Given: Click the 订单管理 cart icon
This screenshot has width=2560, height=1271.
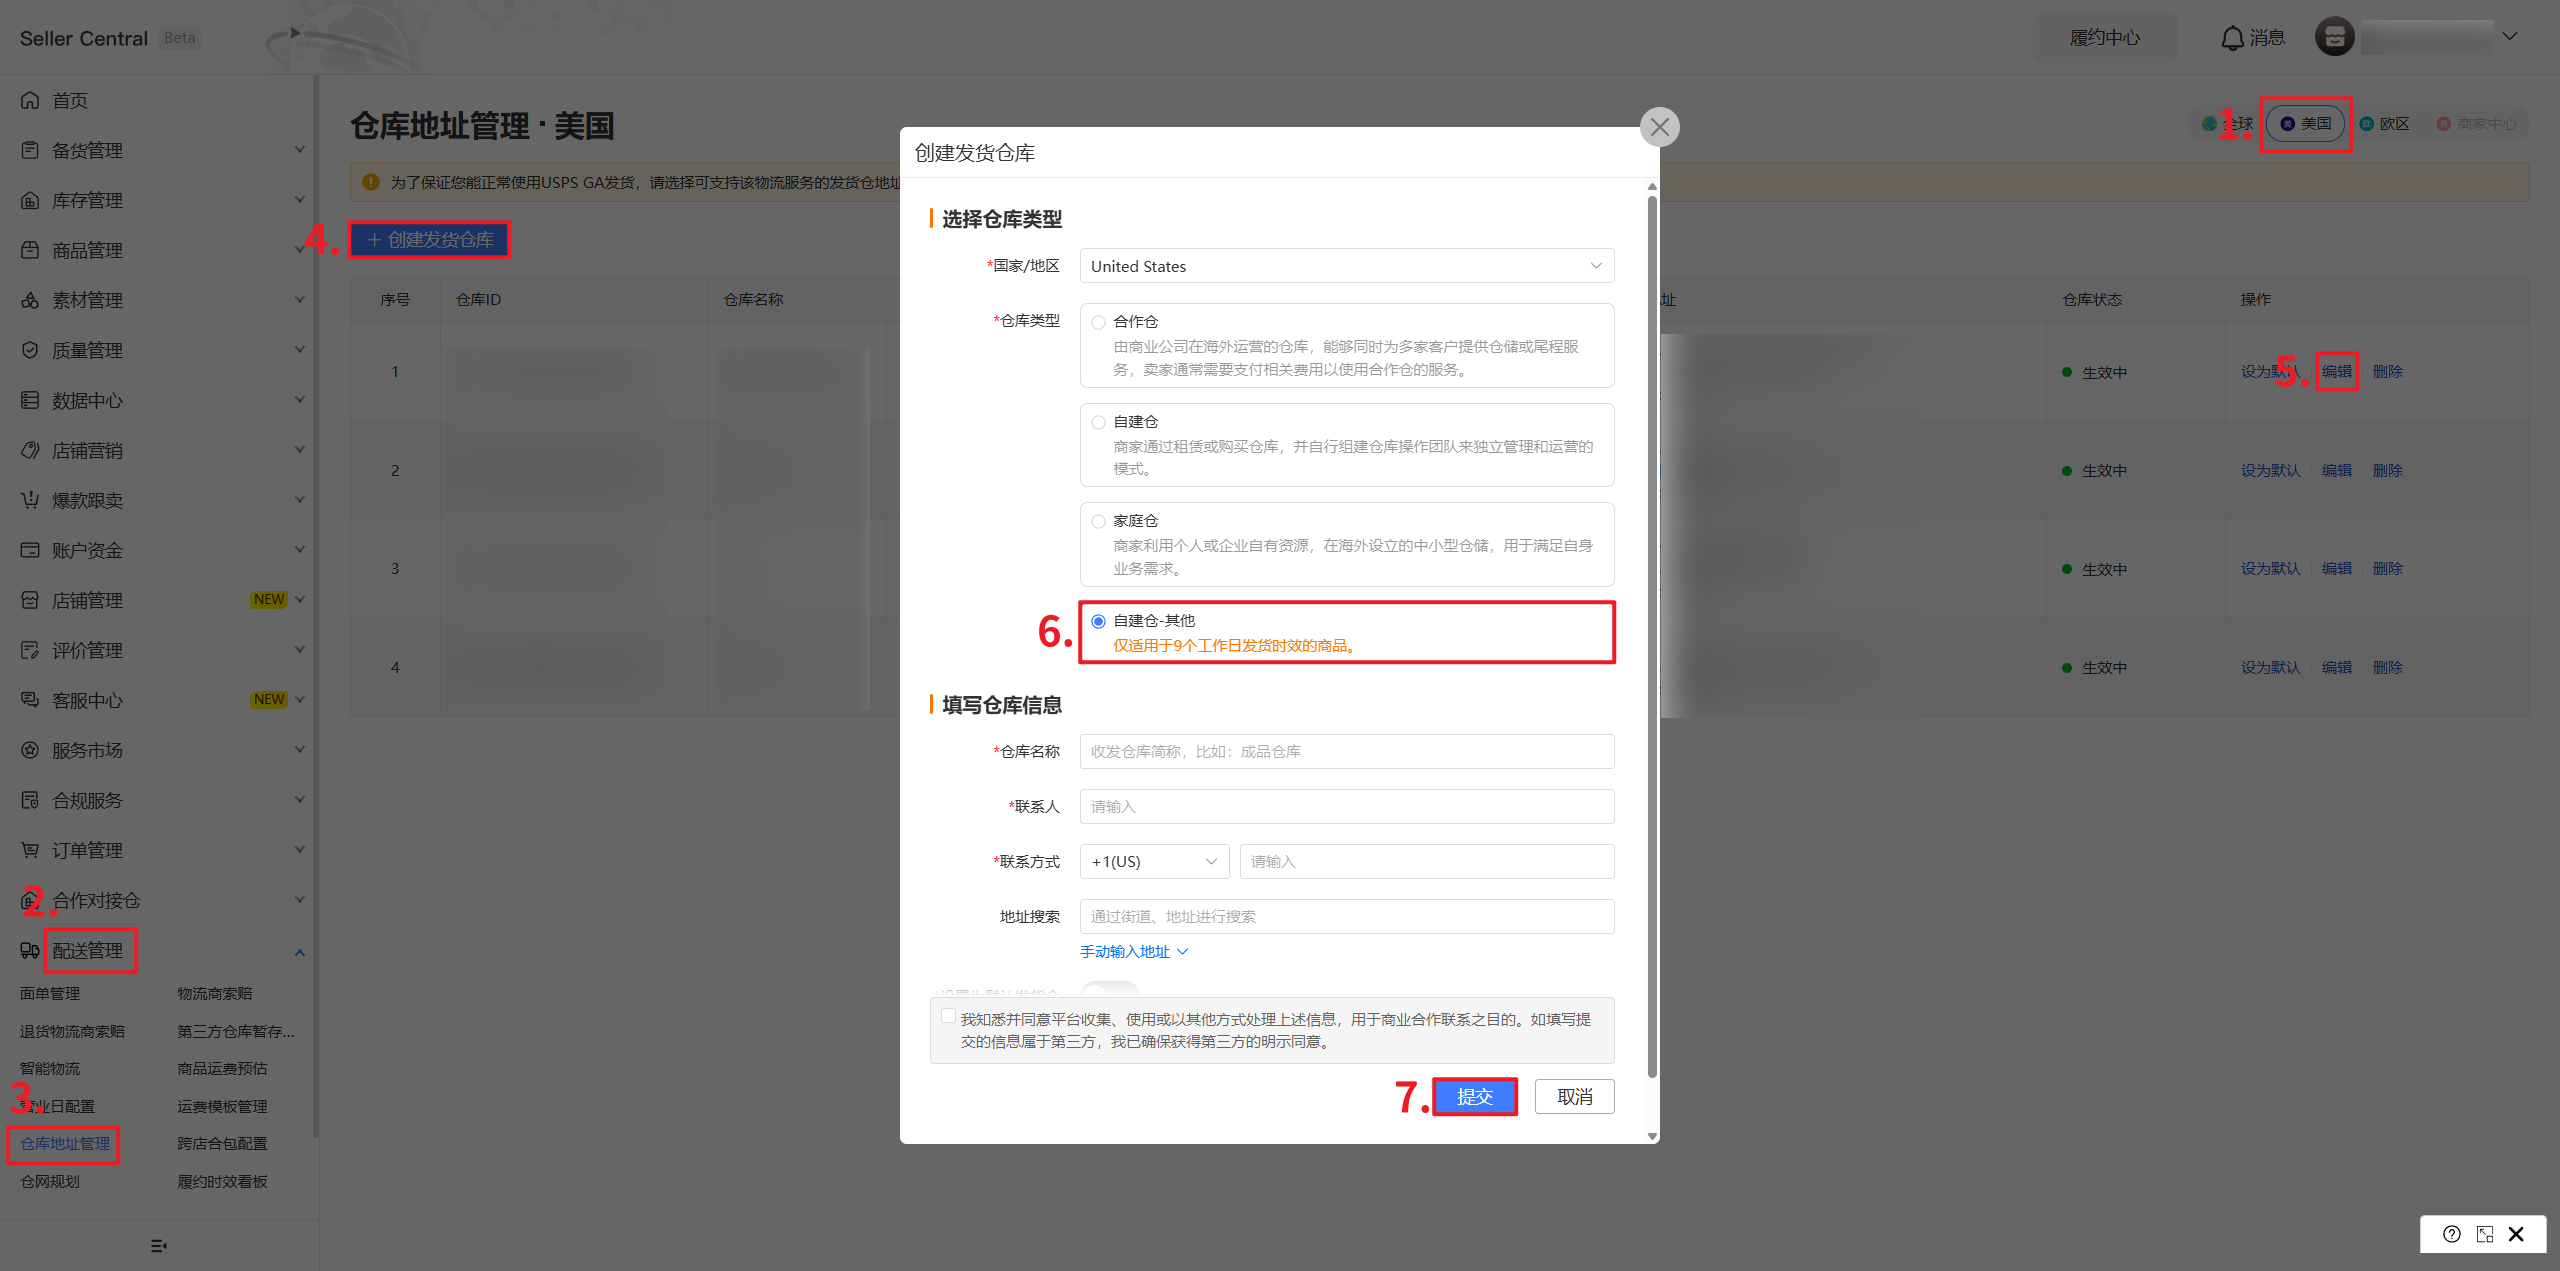Looking at the screenshot, I should pyautogui.click(x=30, y=850).
